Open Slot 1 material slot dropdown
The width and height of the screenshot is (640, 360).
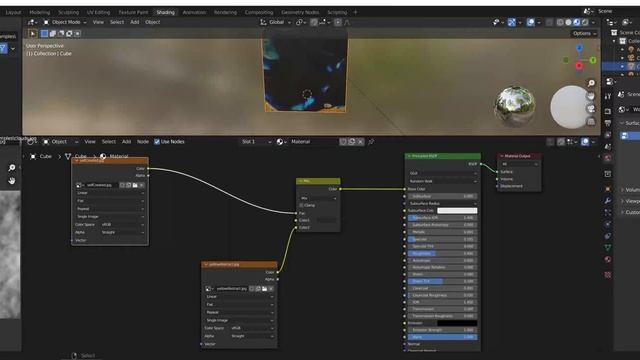pyautogui.click(x=256, y=142)
